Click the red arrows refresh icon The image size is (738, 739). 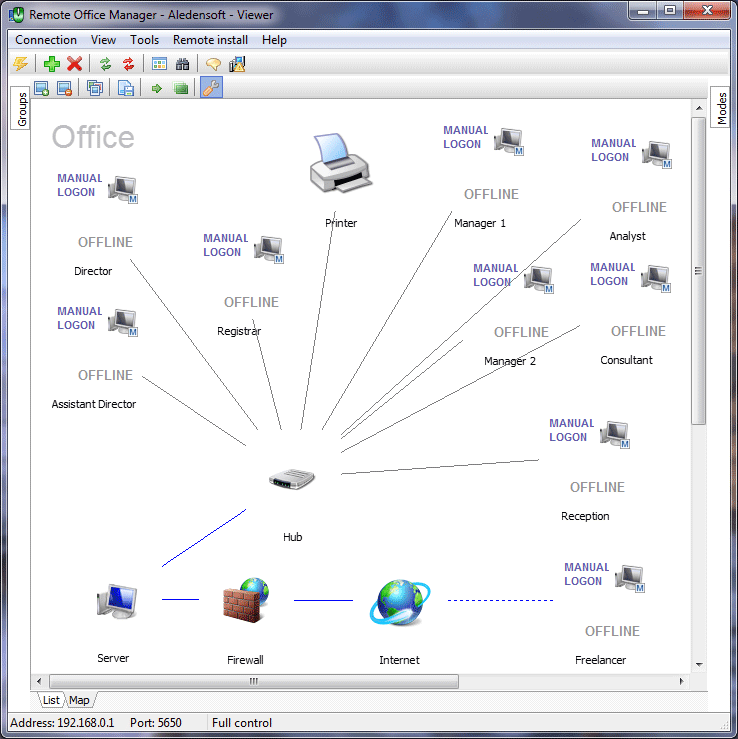(128, 64)
